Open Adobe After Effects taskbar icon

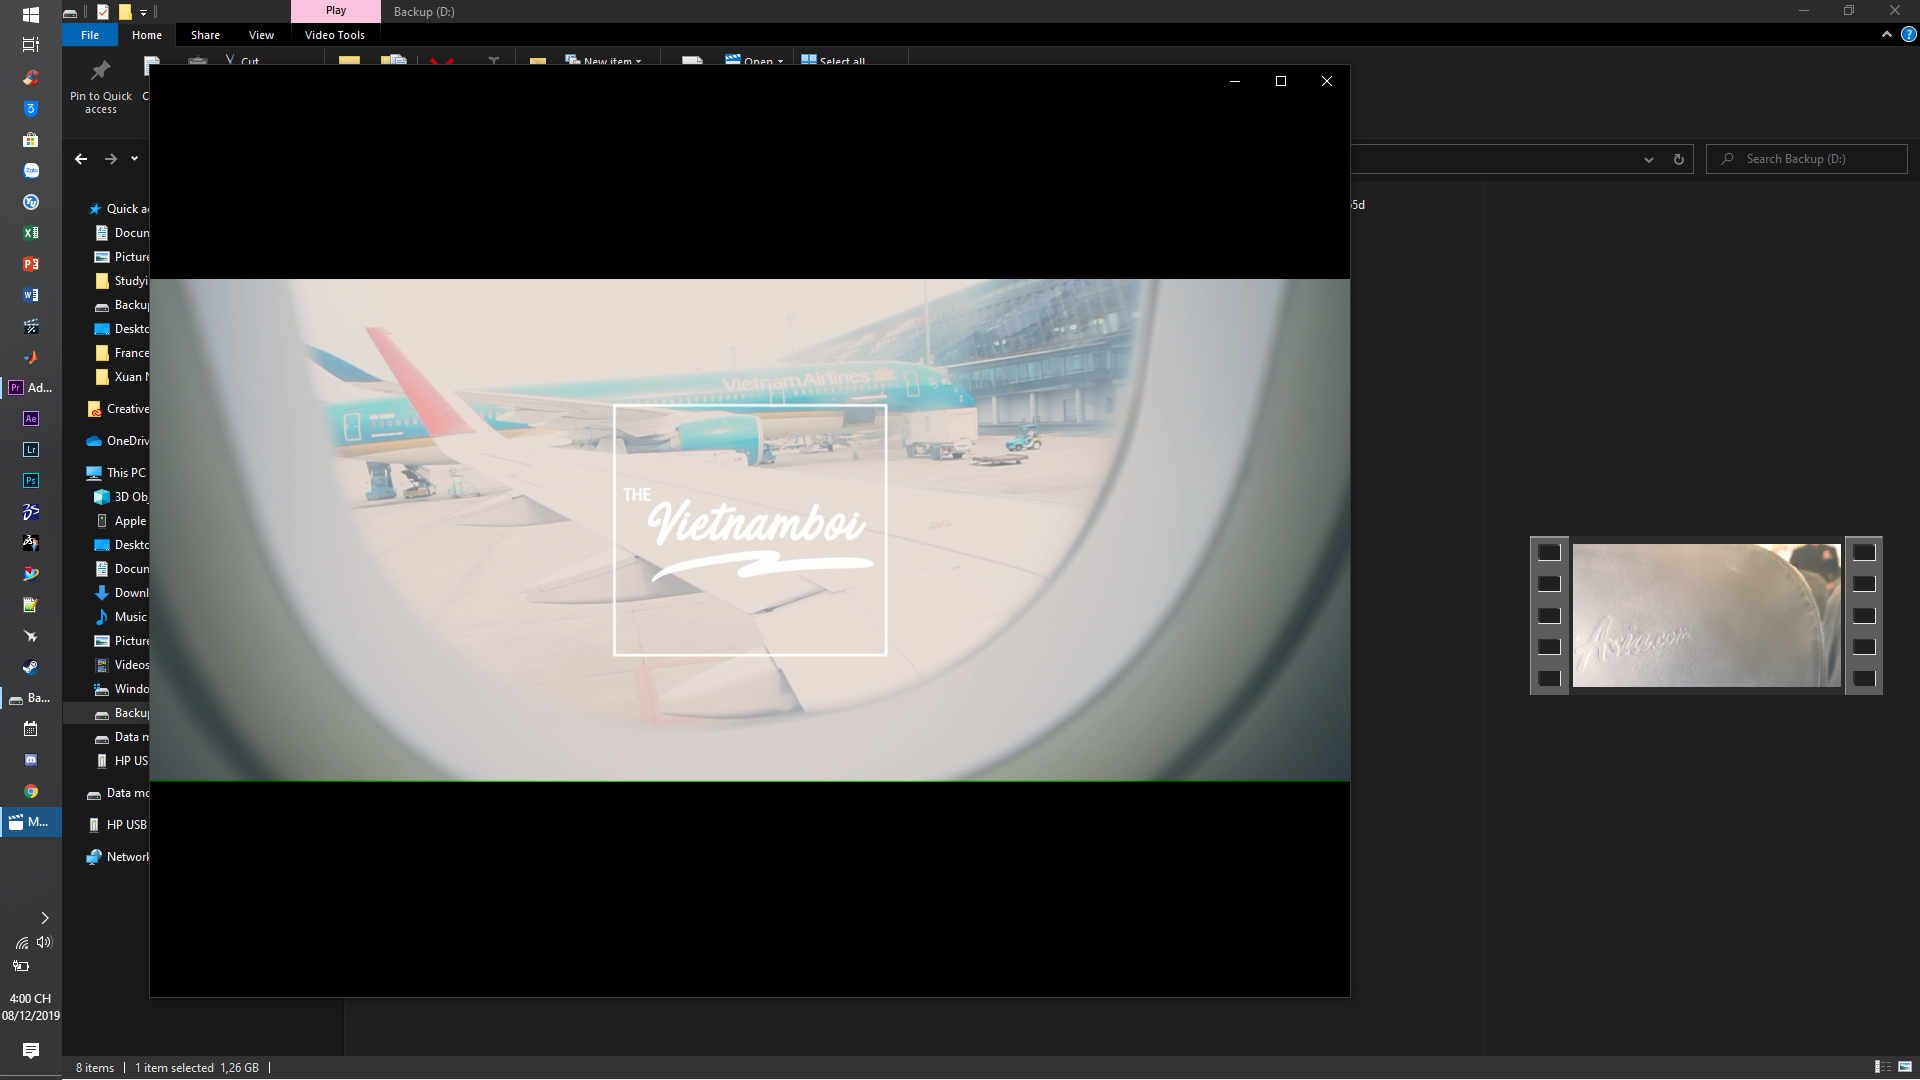tap(31, 419)
